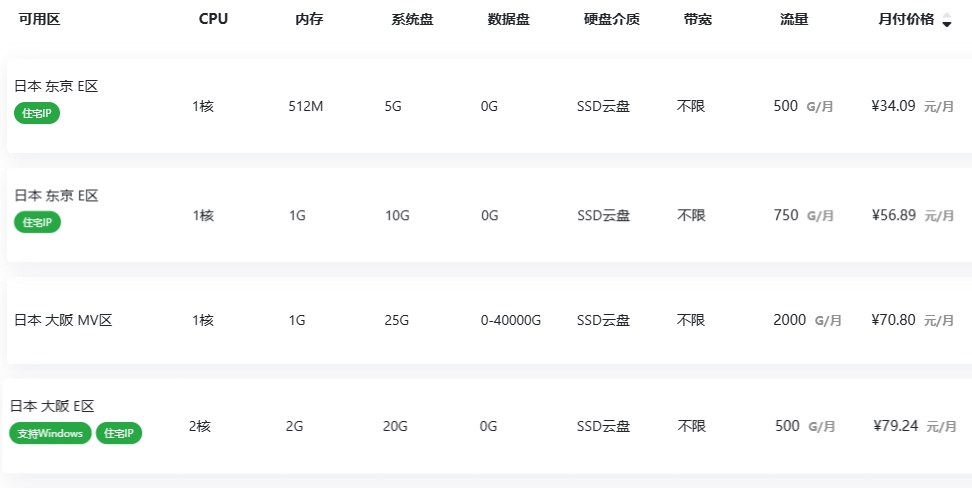The height and width of the screenshot is (488, 972).
Task: Select the 日本 大阪 E区 2核 plan
Action: (487, 427)
